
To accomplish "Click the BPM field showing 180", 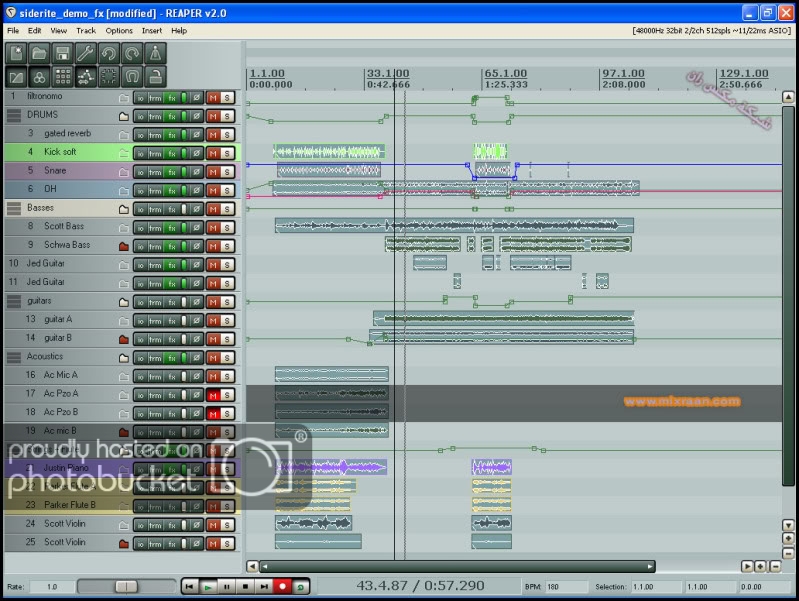I will [565, 587].
